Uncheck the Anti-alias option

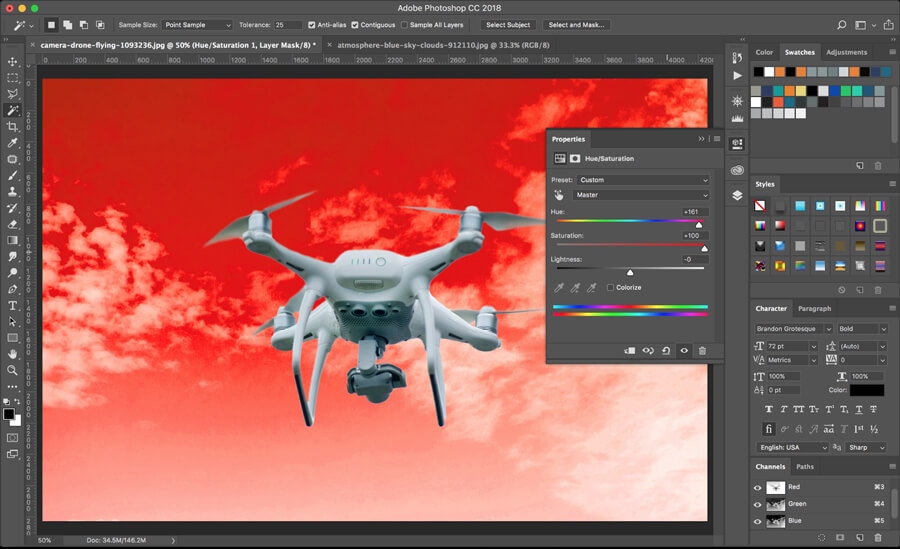(x=312, y=24)
